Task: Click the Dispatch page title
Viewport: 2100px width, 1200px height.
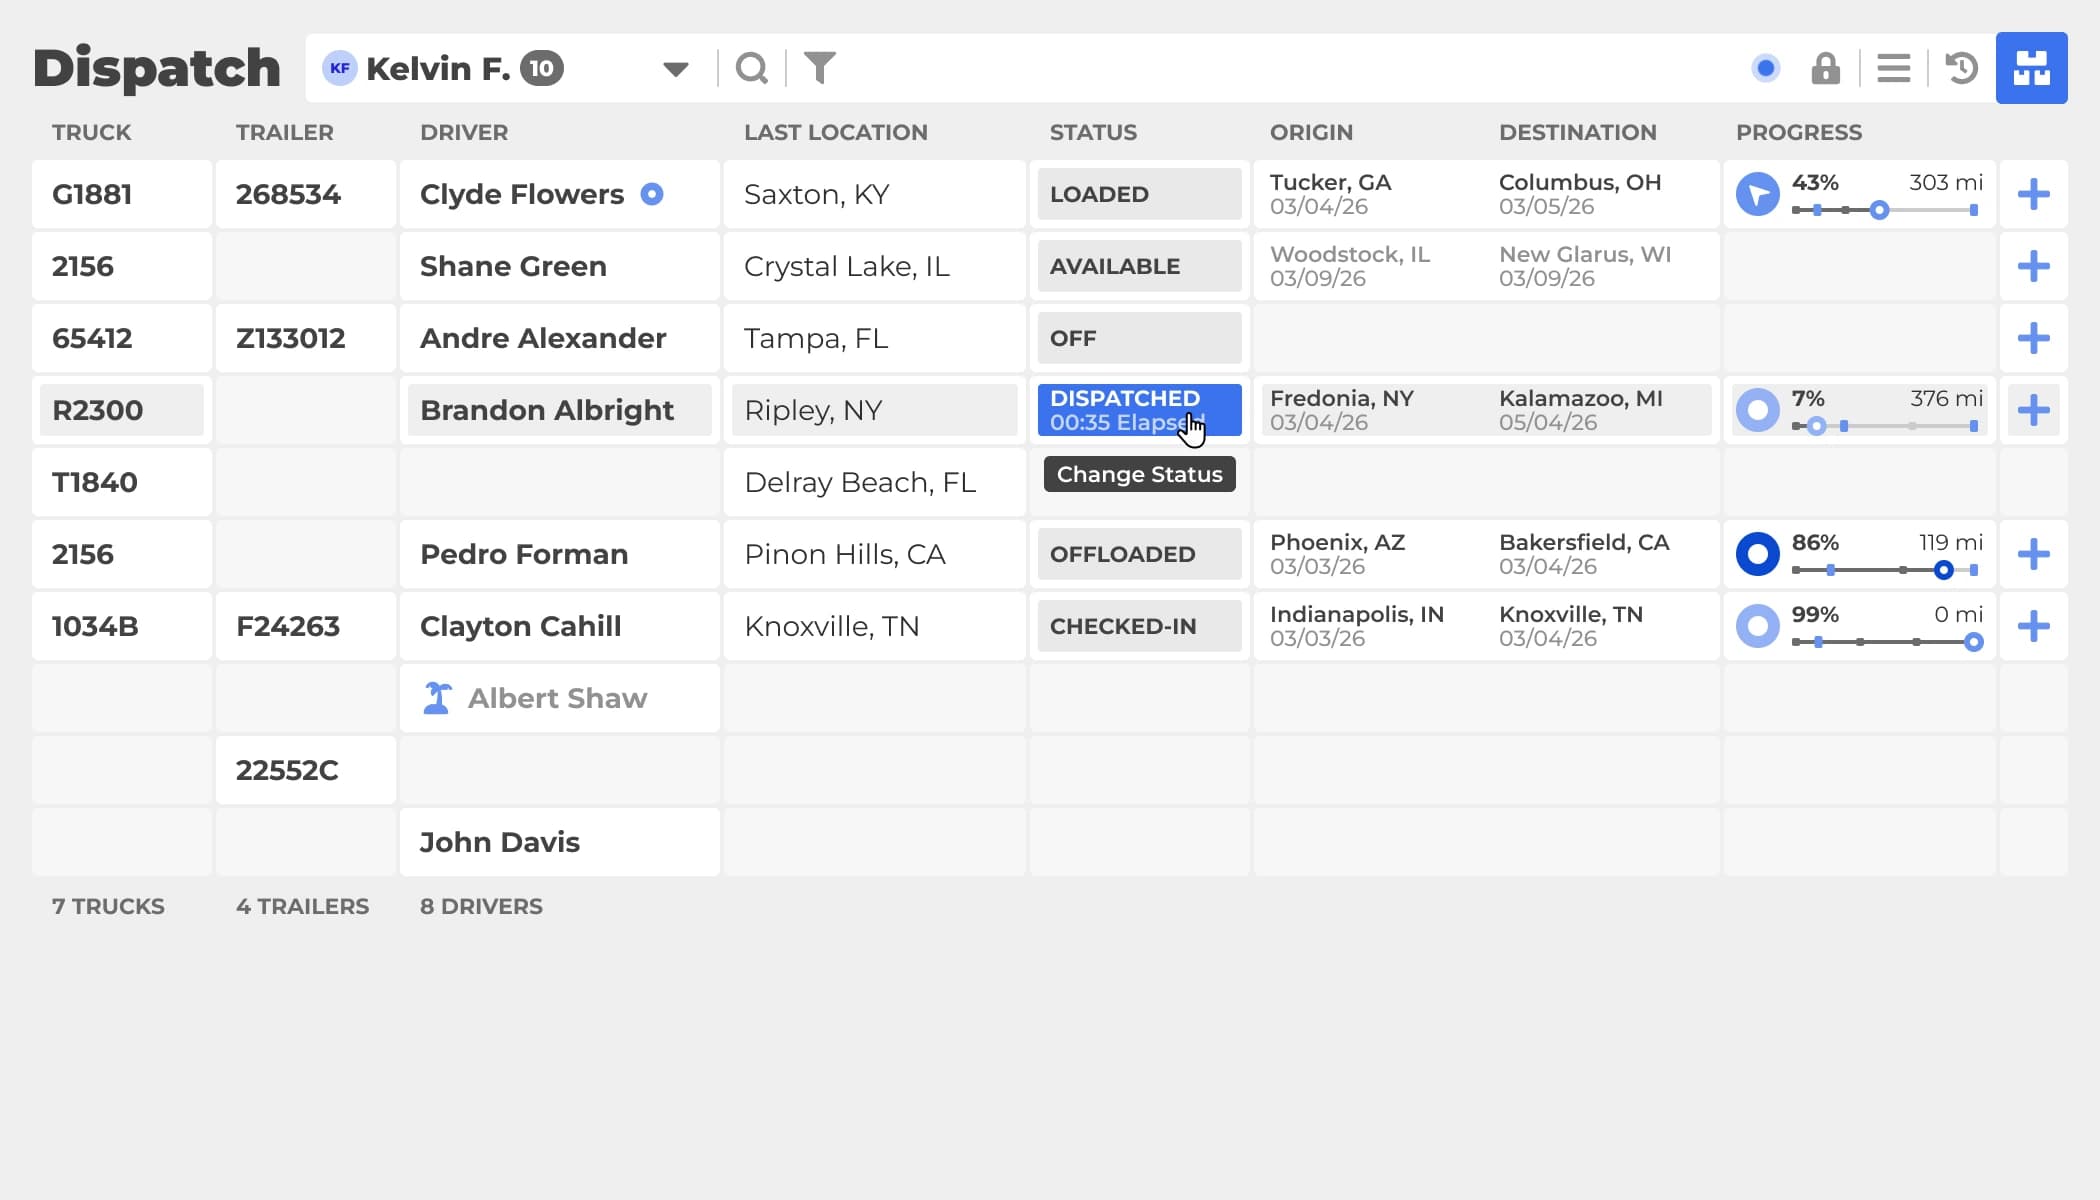Action: (157, 68)
